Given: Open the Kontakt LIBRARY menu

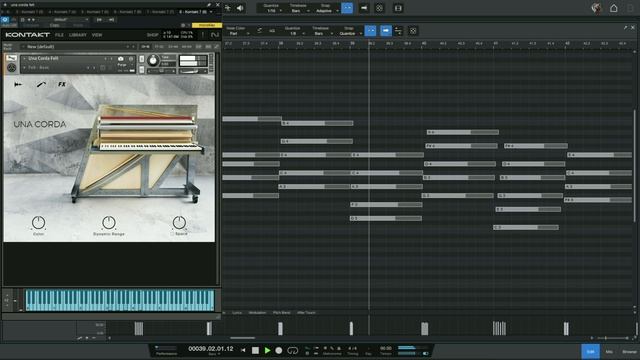Looking at the screenshot, I should [78, 35].
